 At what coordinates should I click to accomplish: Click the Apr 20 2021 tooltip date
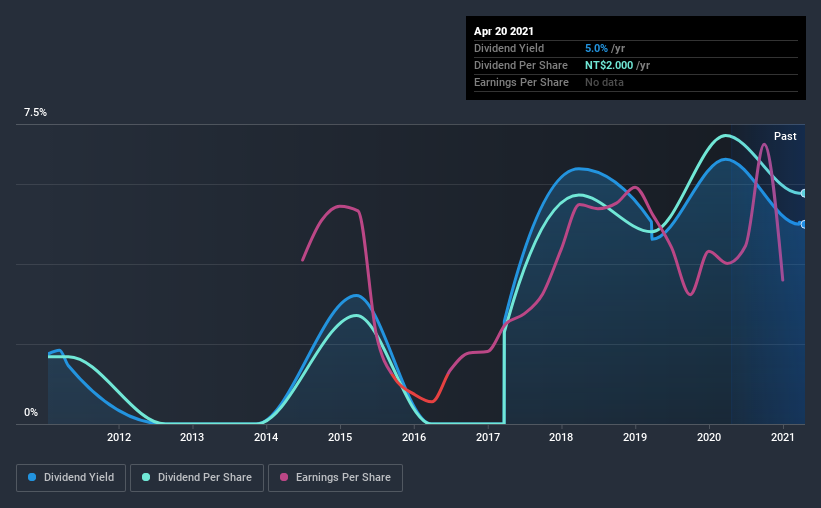[x=504, y=31]
